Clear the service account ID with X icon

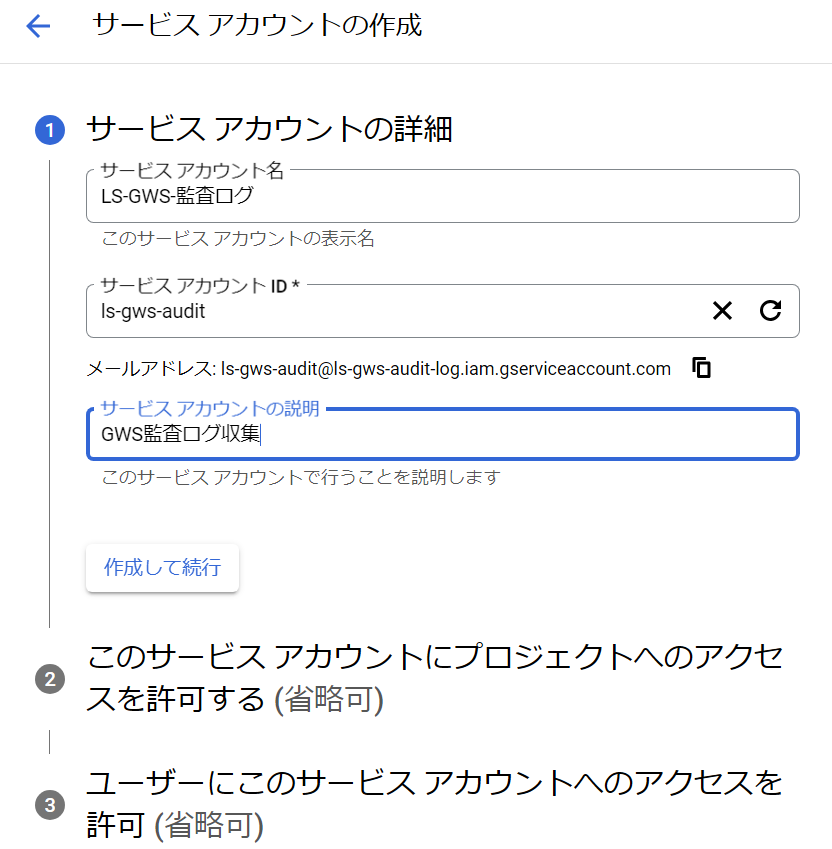pyautogui.click(x=722, y=311)
